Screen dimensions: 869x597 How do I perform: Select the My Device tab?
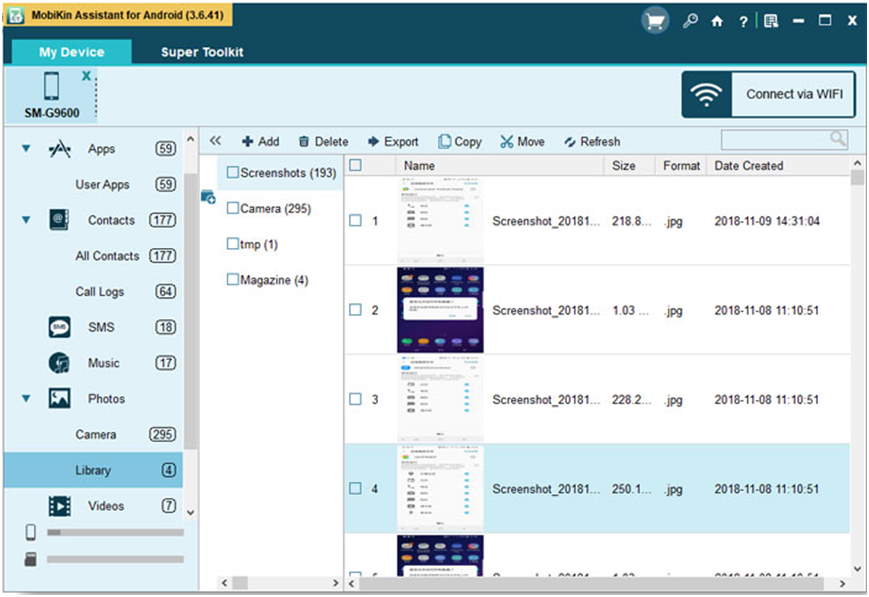click(x=71, y=52)
